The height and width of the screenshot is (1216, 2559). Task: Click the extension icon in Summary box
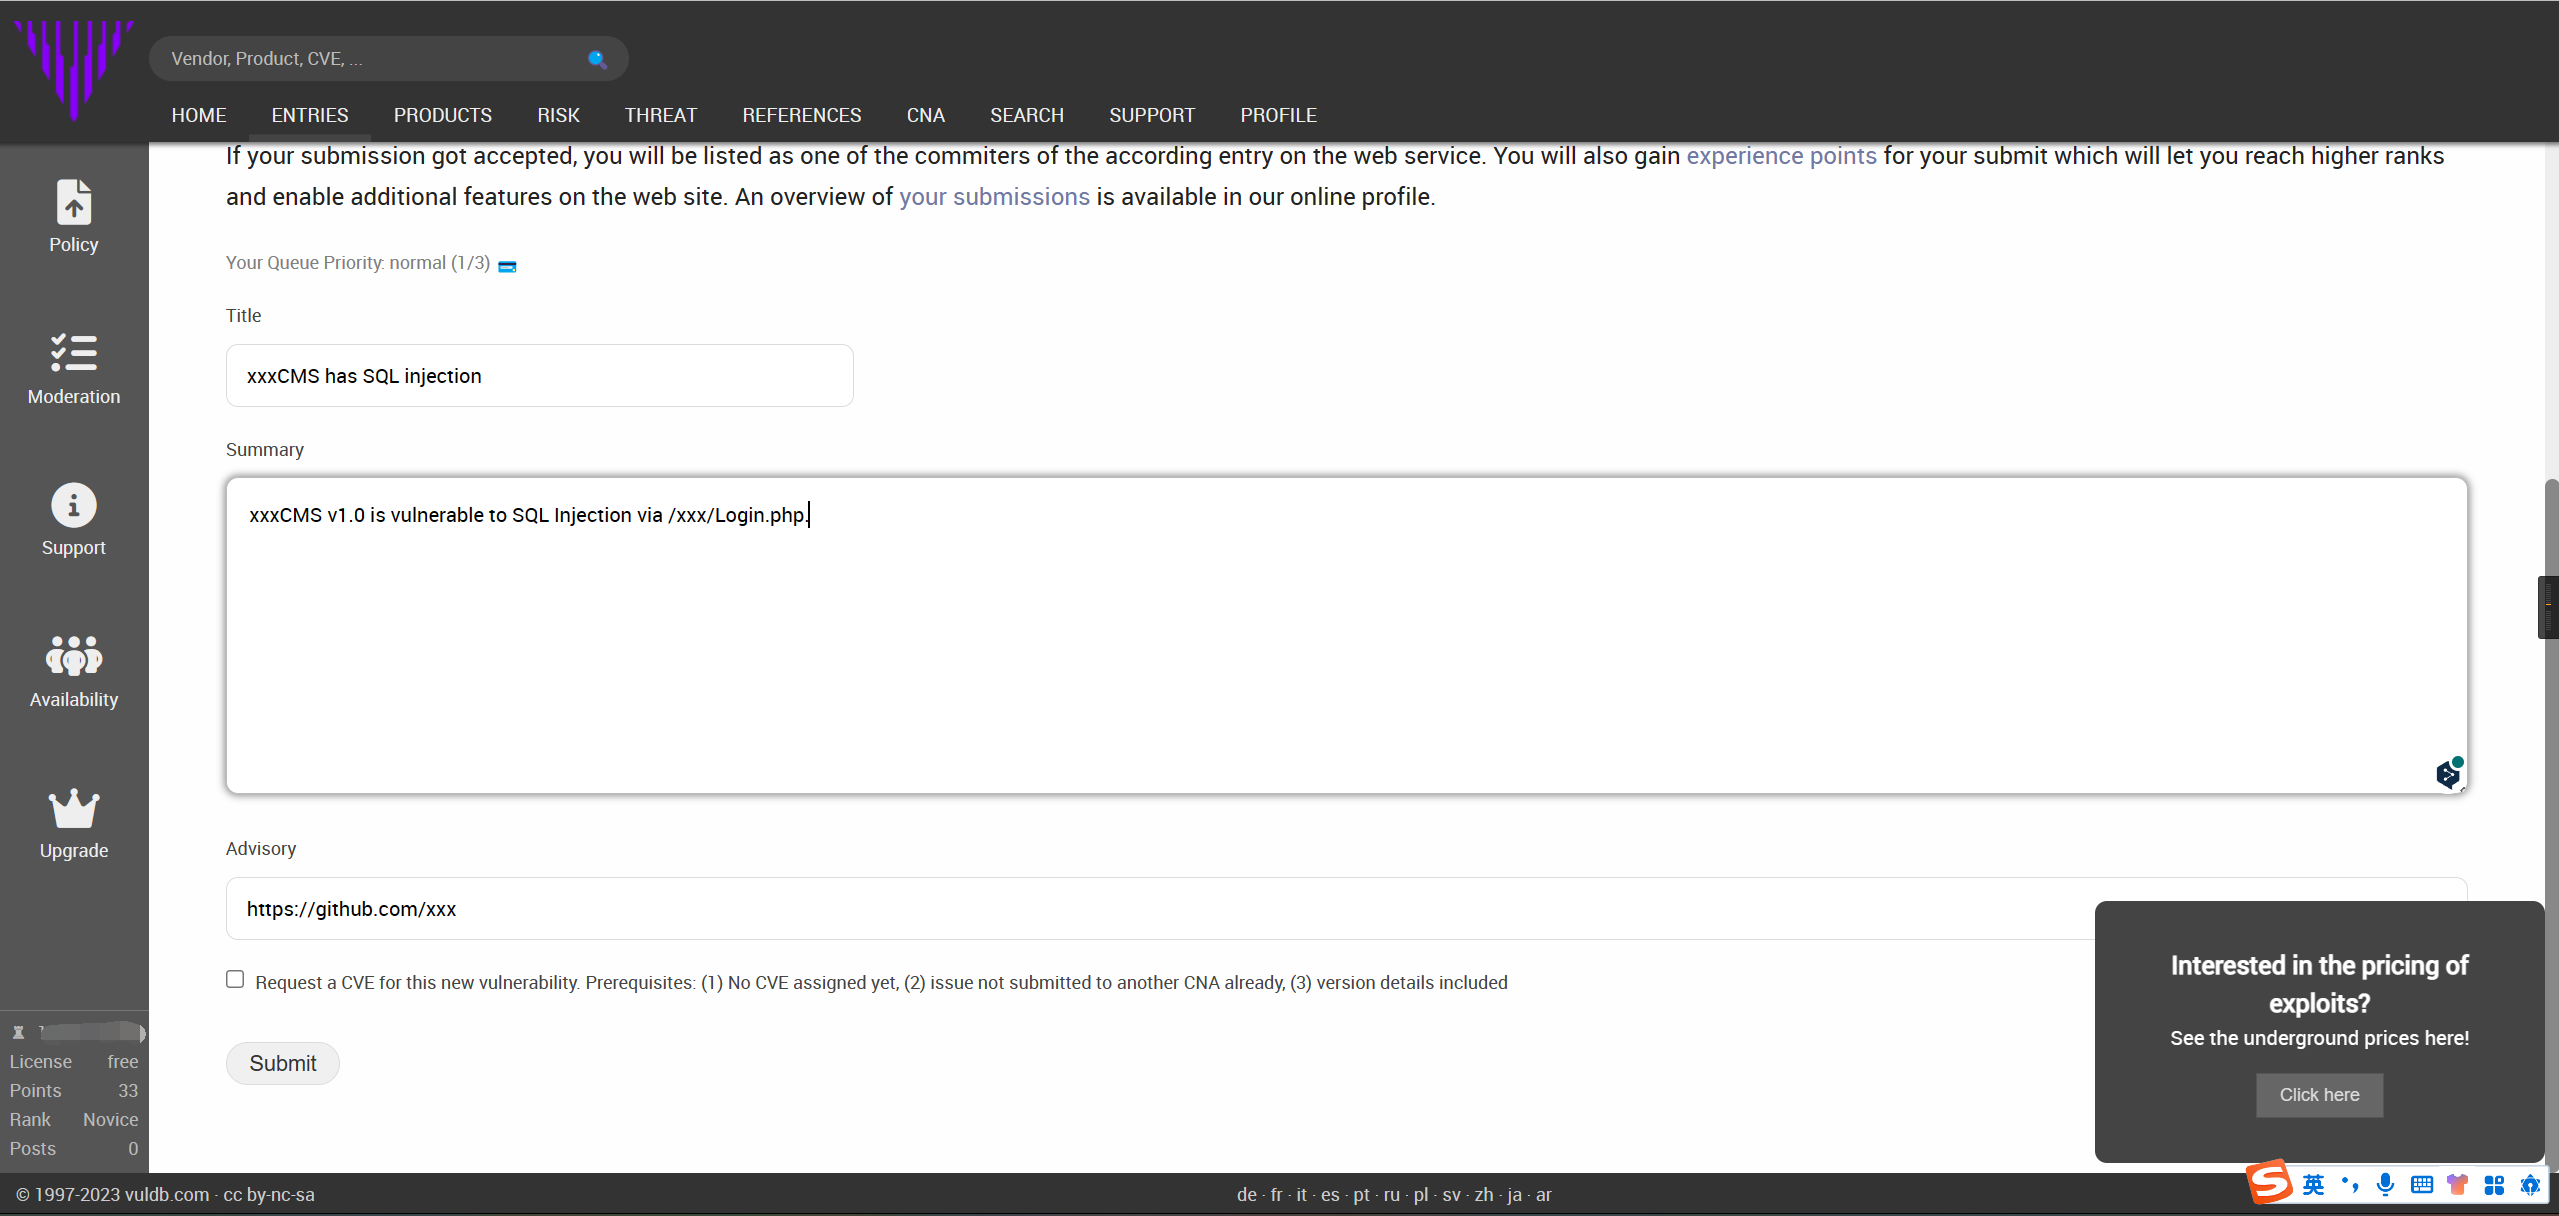click(x=2449, y=773)
